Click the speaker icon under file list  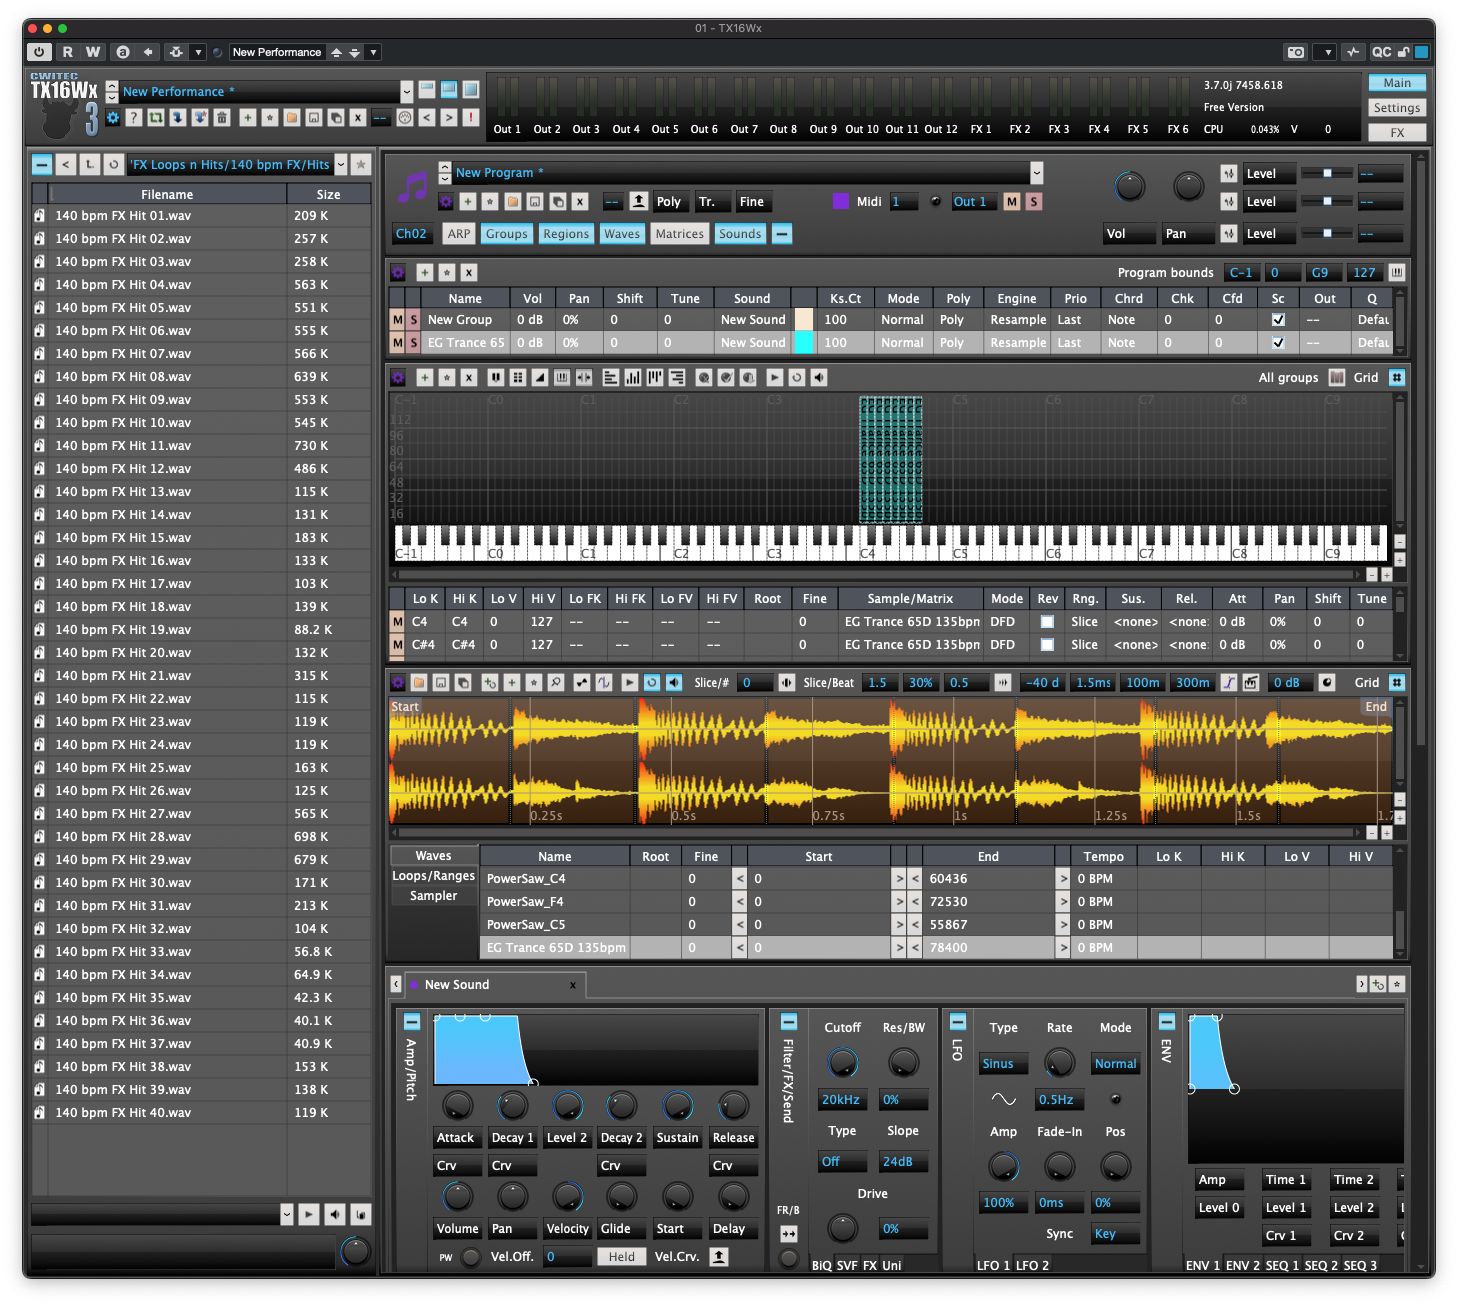(335, 1214)
